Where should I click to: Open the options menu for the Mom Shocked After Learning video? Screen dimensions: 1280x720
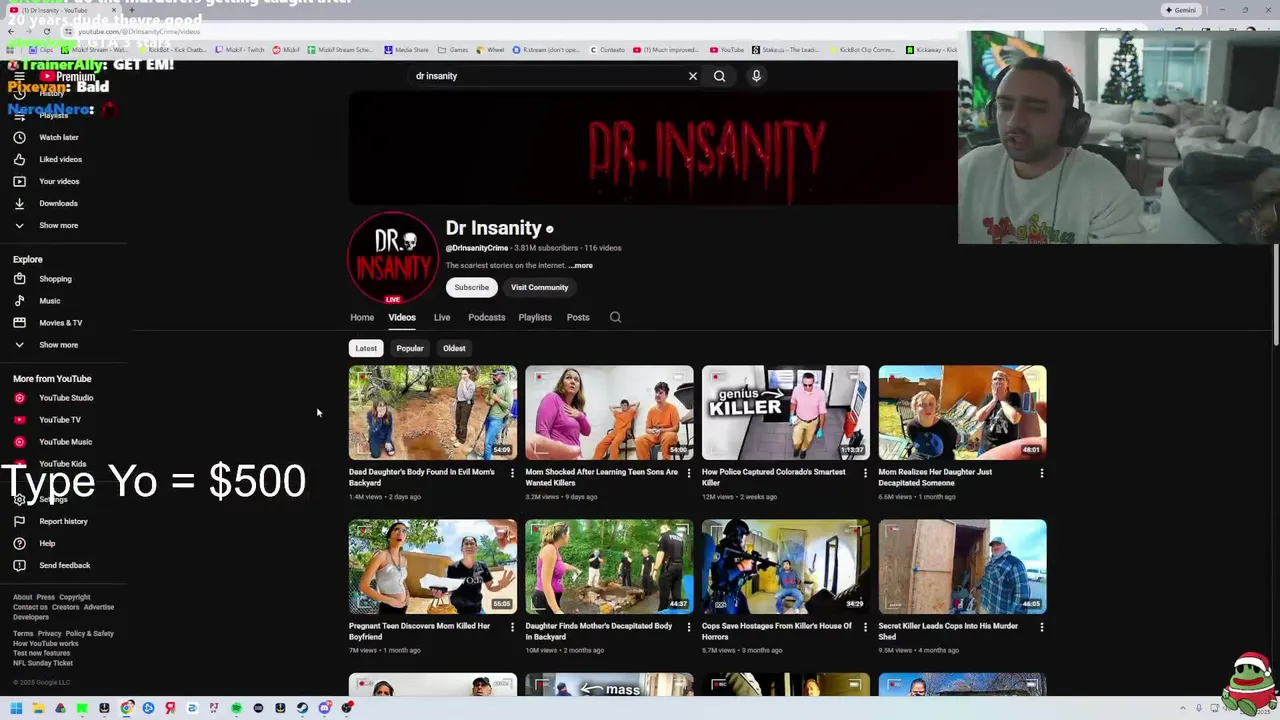(x=688, y=473)
